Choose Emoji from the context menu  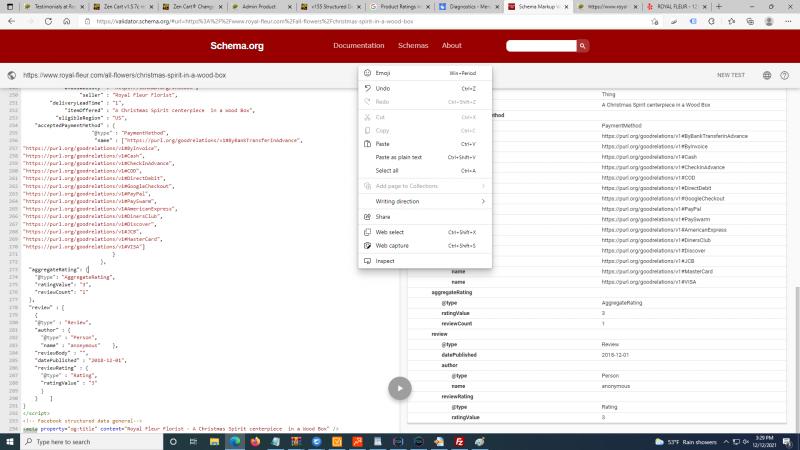425,73
